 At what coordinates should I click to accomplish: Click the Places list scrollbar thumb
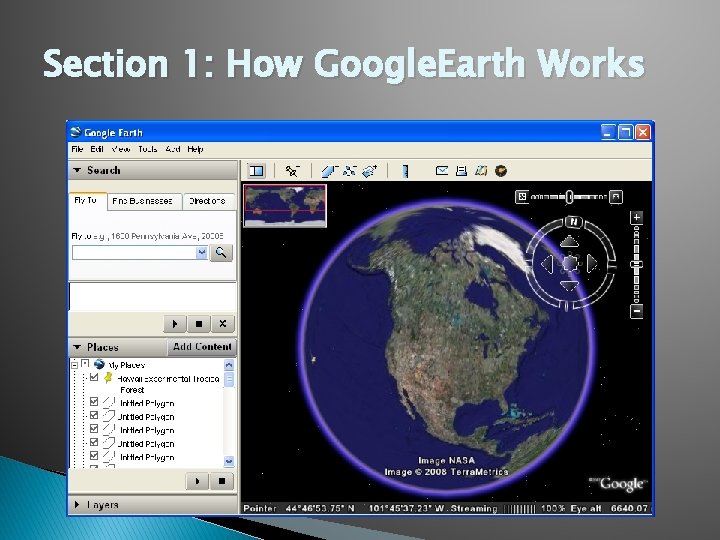tap(229, 380)
